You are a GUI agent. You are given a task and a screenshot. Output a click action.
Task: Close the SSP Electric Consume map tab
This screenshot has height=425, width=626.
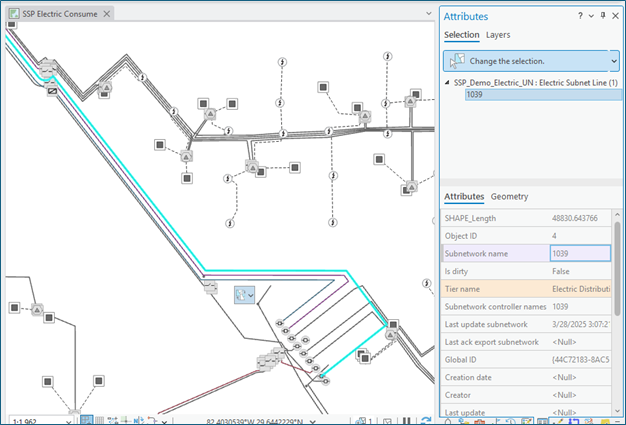pos(108,15)
